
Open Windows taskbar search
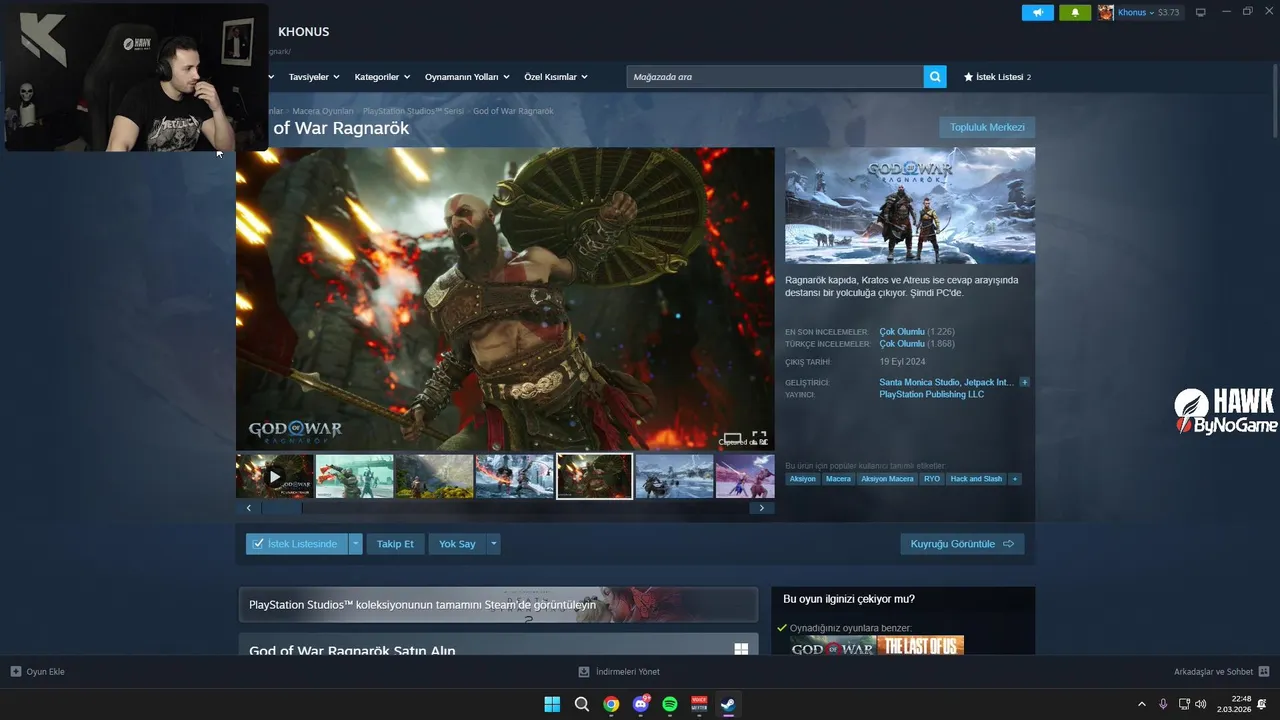582,704
